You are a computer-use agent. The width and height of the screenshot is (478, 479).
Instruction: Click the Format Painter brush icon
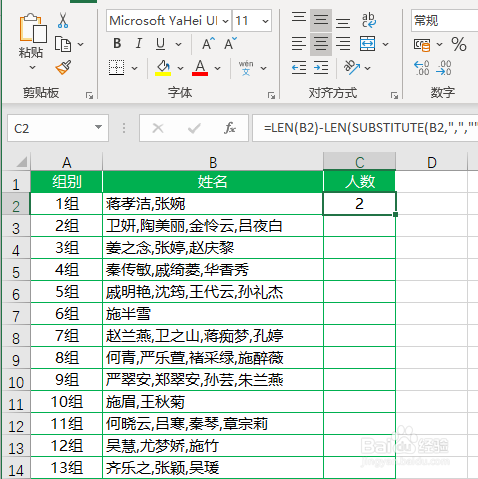(x=63, y=68)
